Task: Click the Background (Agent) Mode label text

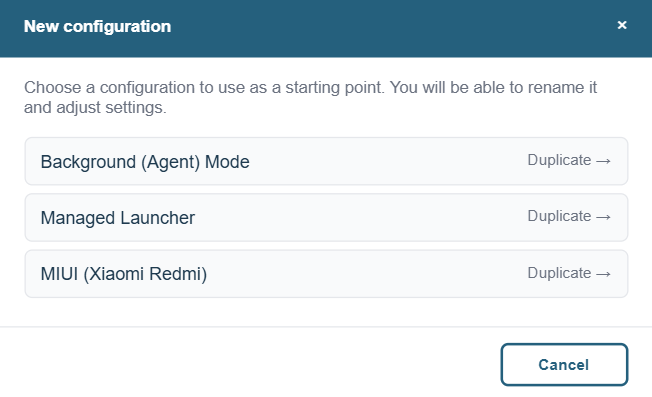Action: [x=145, y=162]
